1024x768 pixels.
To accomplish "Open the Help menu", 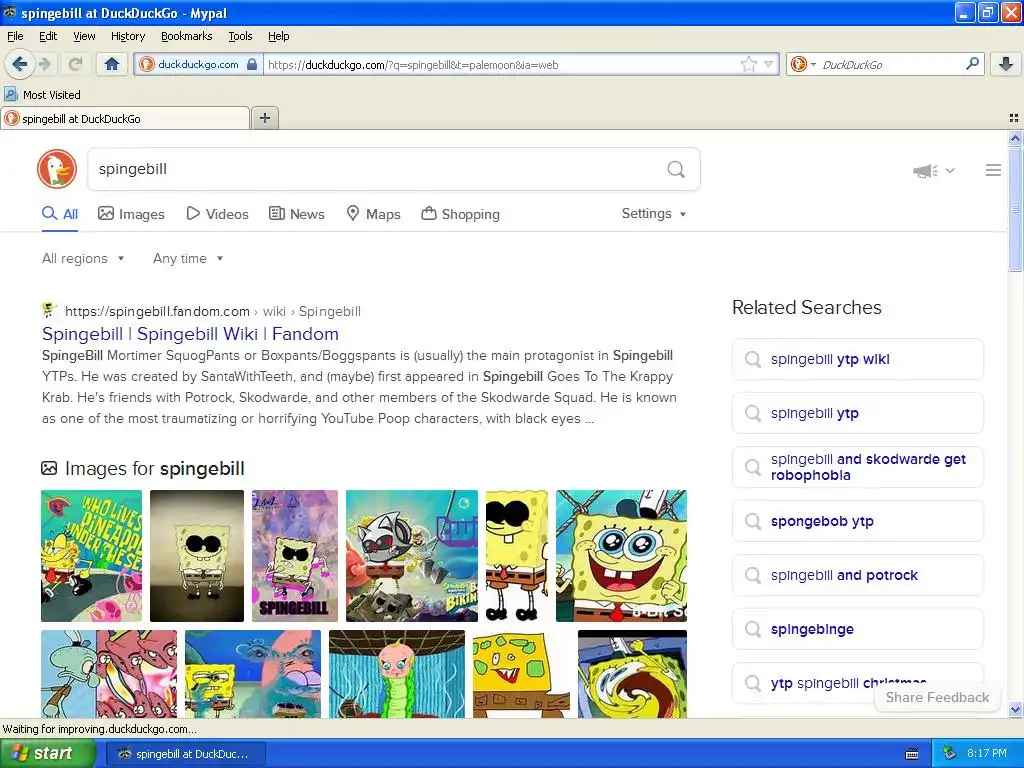I will tap(278, 36).
